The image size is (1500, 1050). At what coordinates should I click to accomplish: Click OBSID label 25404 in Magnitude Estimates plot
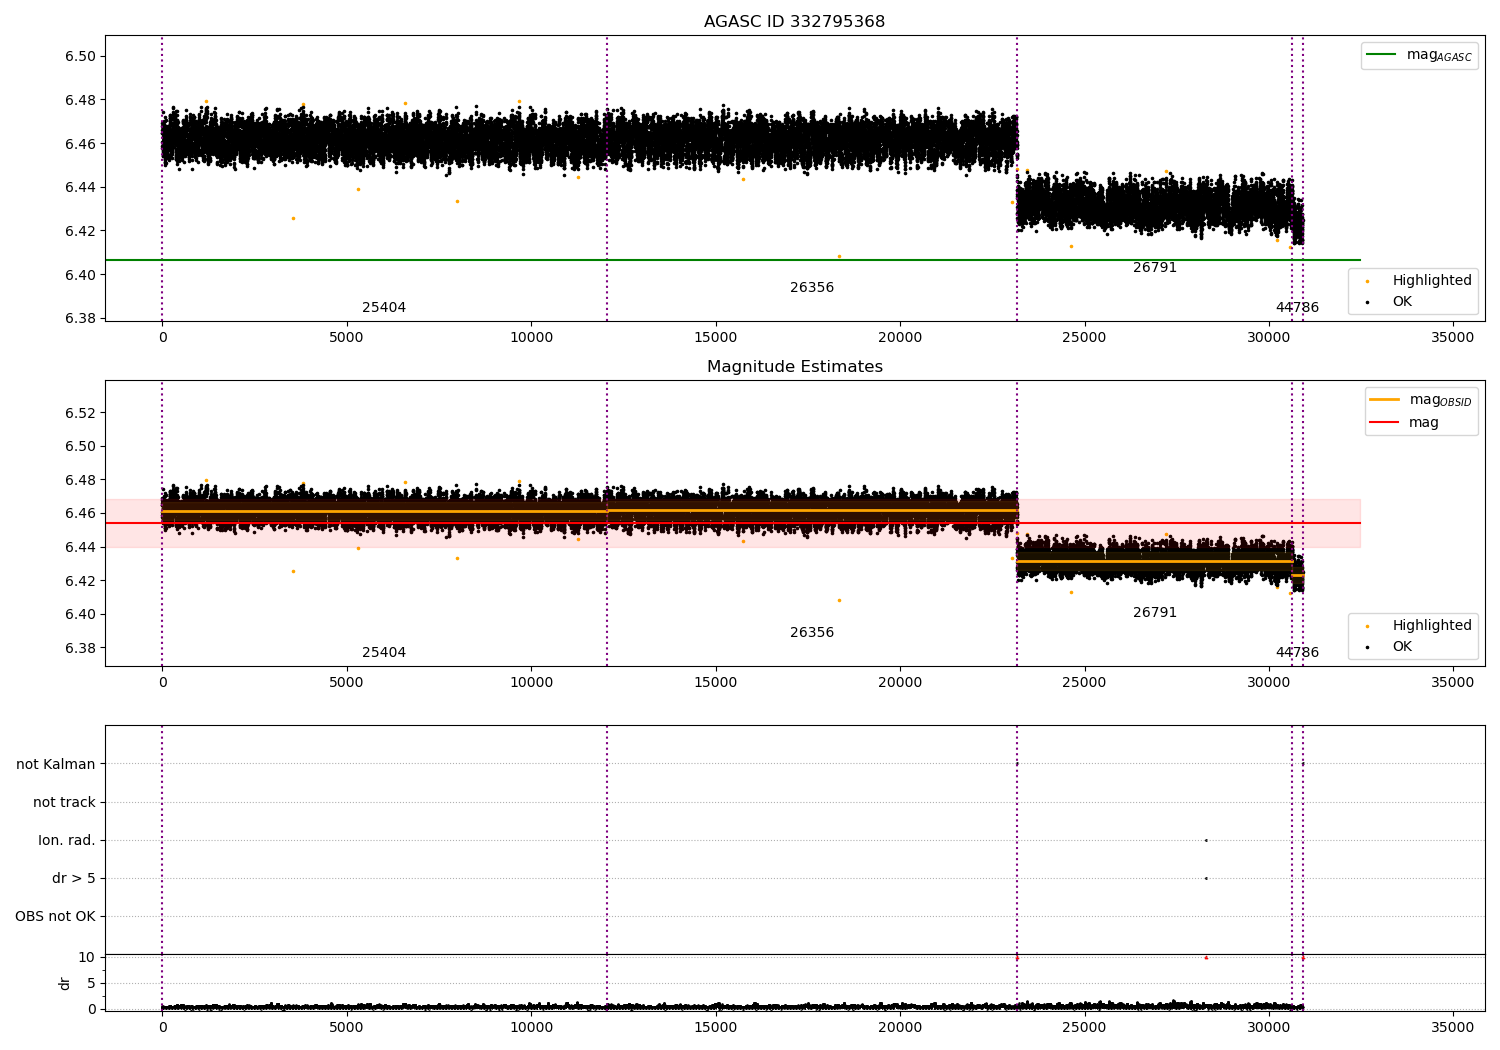click(384, 653)
